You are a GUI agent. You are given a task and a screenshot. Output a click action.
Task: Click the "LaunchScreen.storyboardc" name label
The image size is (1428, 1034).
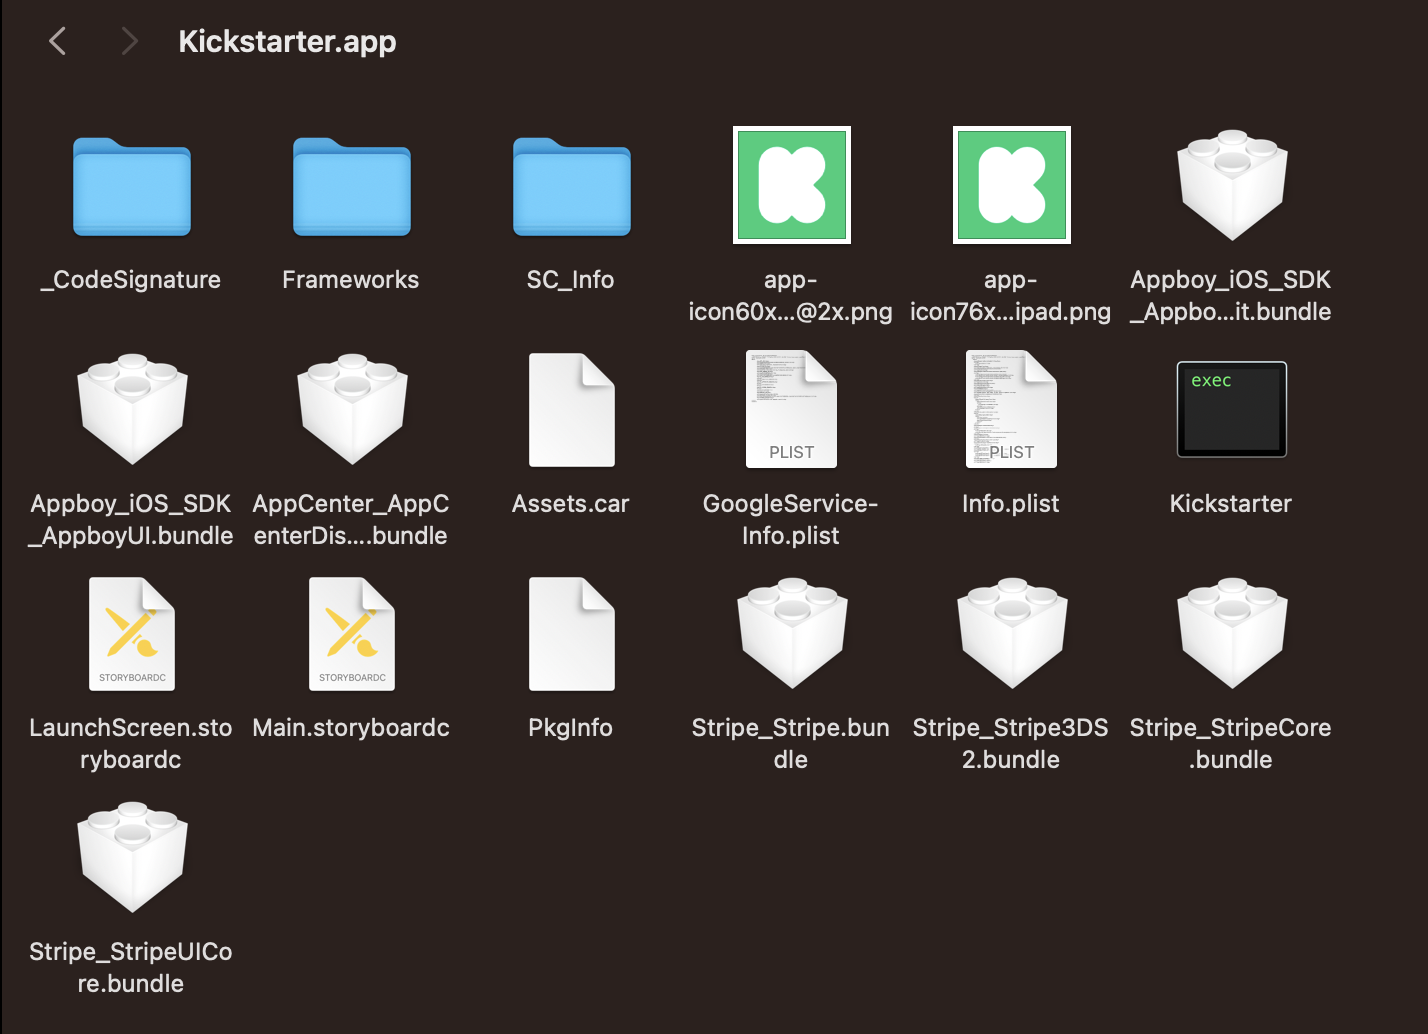coord(131,744)
